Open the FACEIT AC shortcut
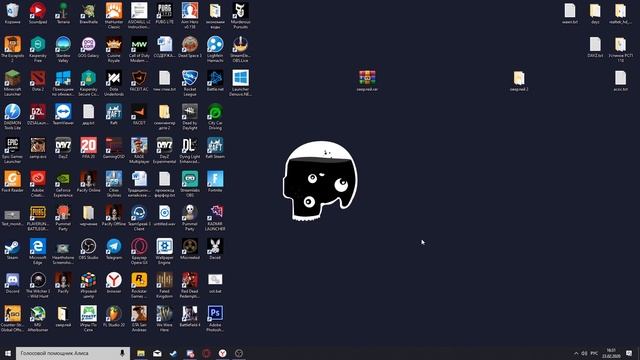 click(139, 81)
